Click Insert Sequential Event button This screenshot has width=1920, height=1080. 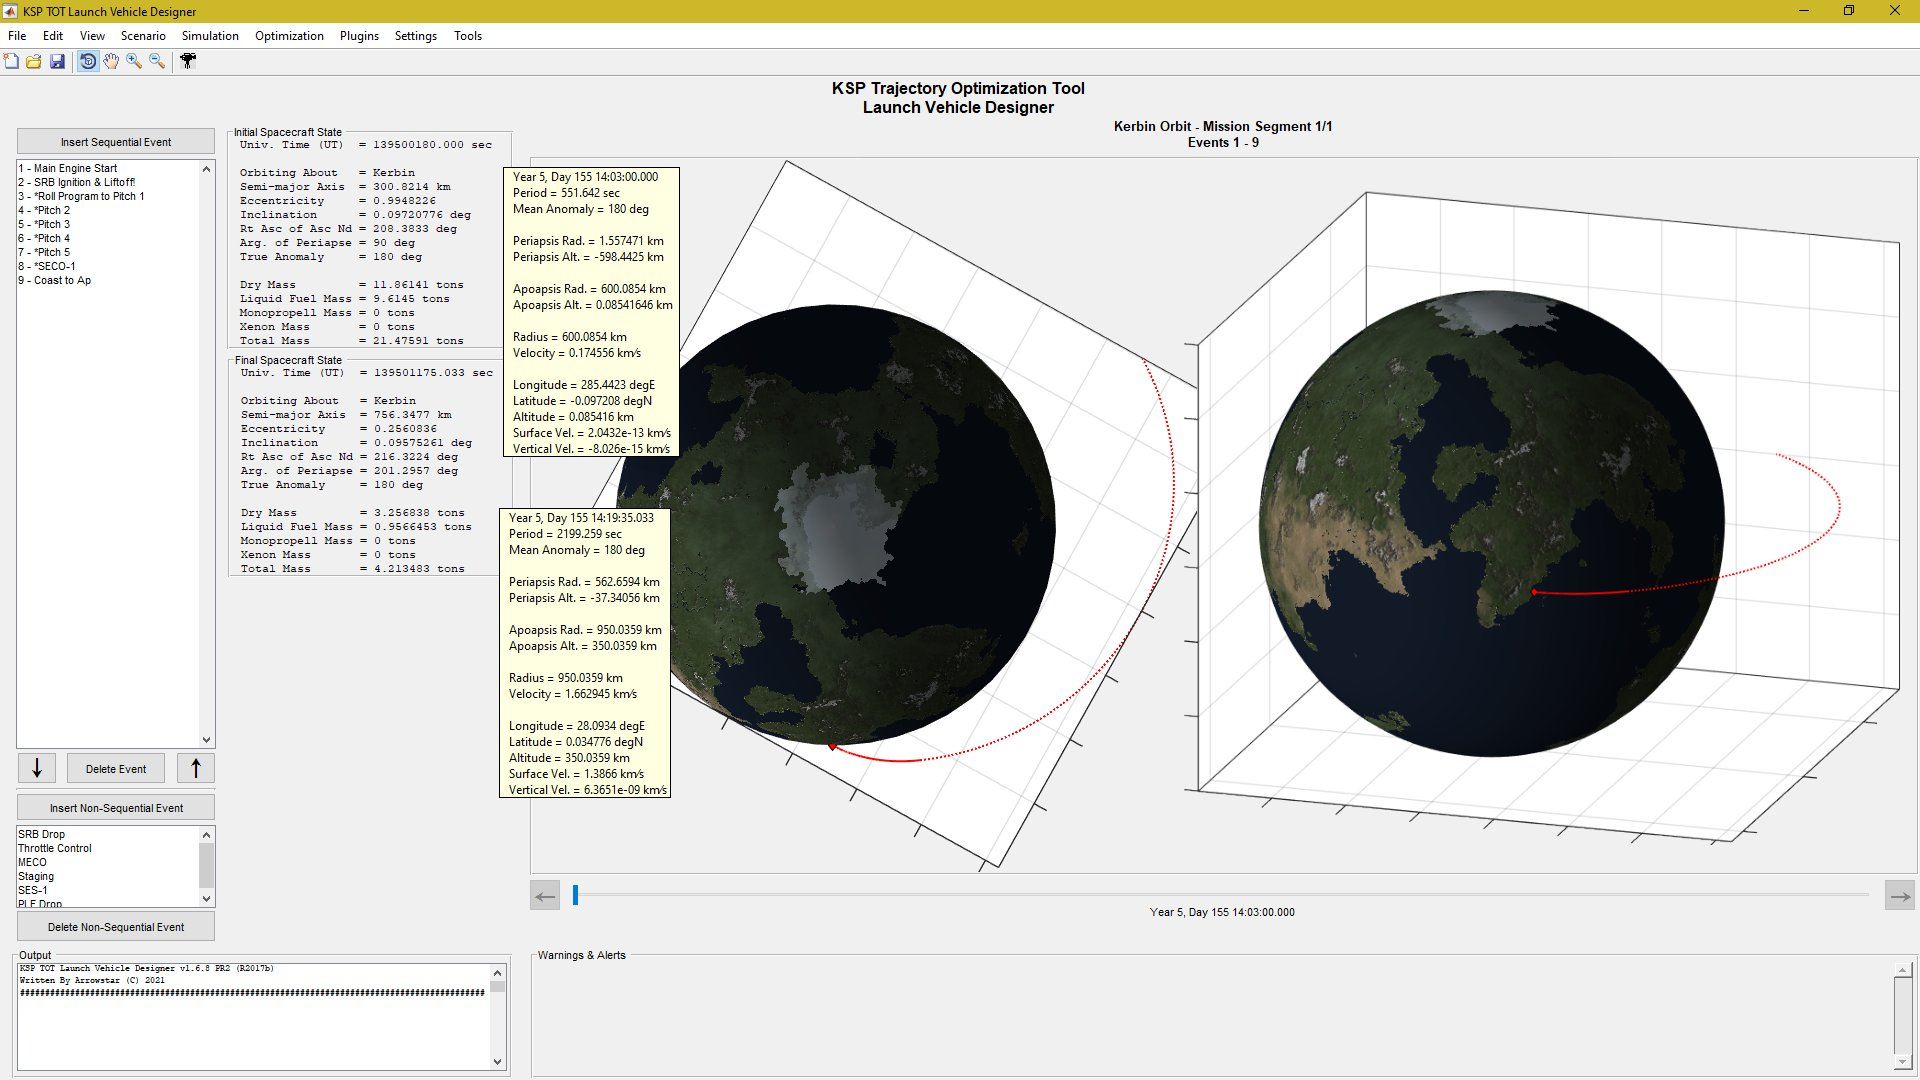[116, 142]
